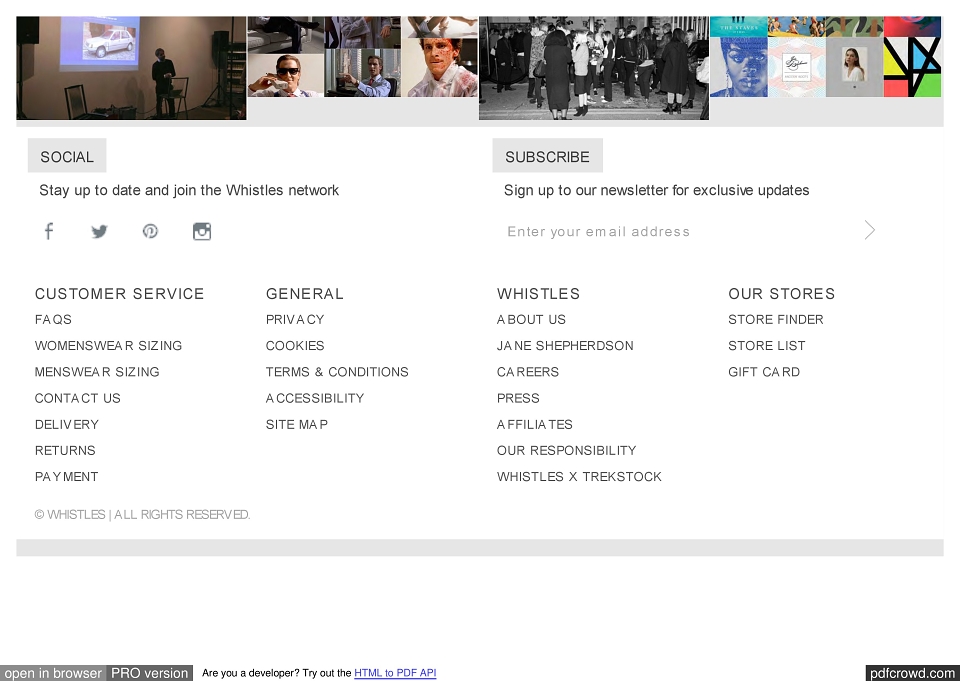This screenshot has width=960, height=681.
Task: Visit the Store Finder link
Action: pos(776,320)
